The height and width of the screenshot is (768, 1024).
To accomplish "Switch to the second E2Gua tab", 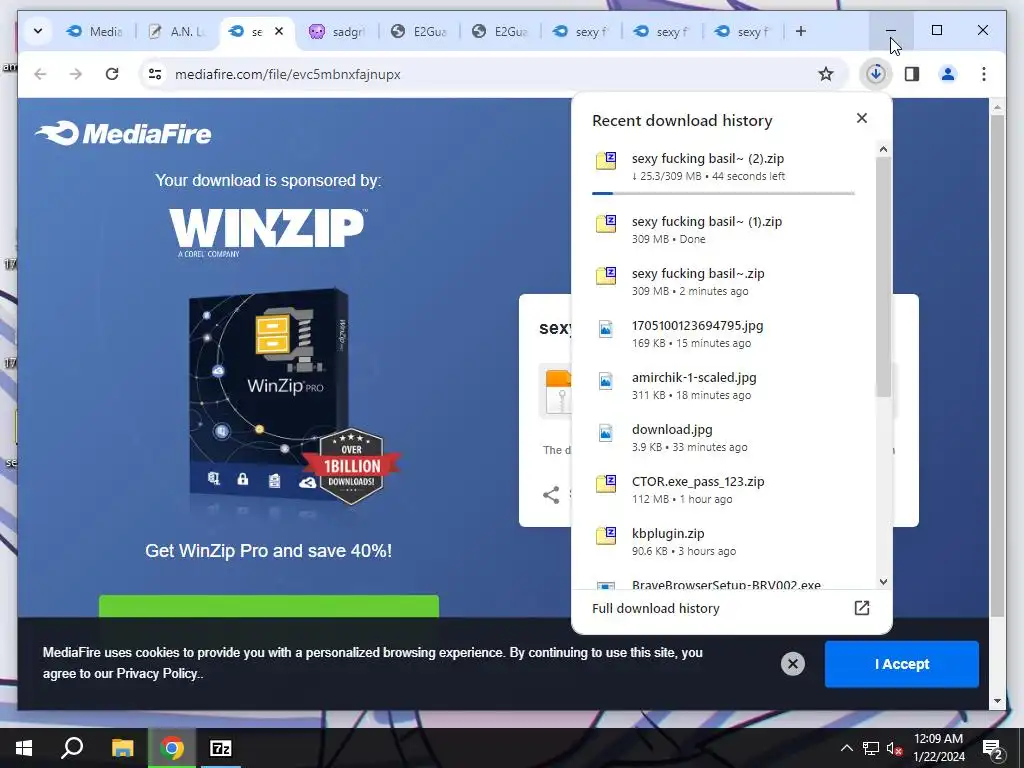I will [500, 31].
